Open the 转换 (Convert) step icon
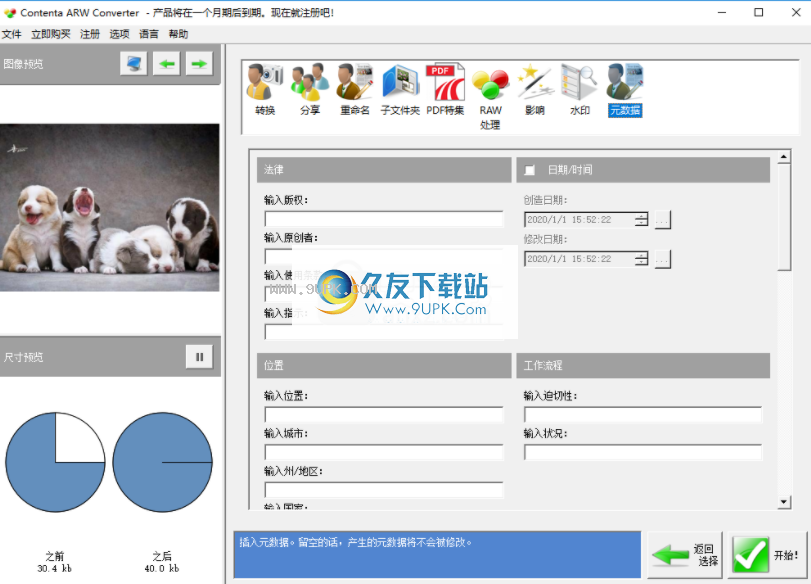 [x=265, y=89]
